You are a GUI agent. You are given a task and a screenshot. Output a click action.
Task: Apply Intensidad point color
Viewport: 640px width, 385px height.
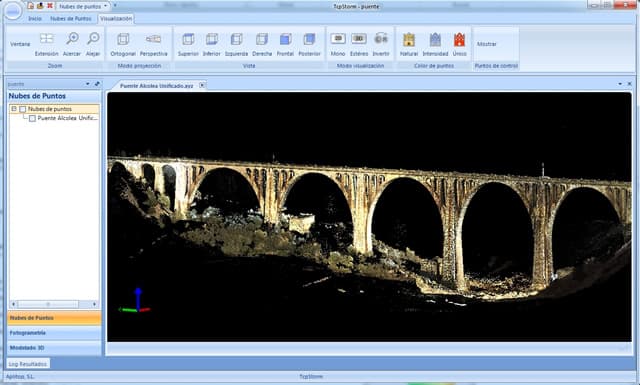(x=435, y=44)
